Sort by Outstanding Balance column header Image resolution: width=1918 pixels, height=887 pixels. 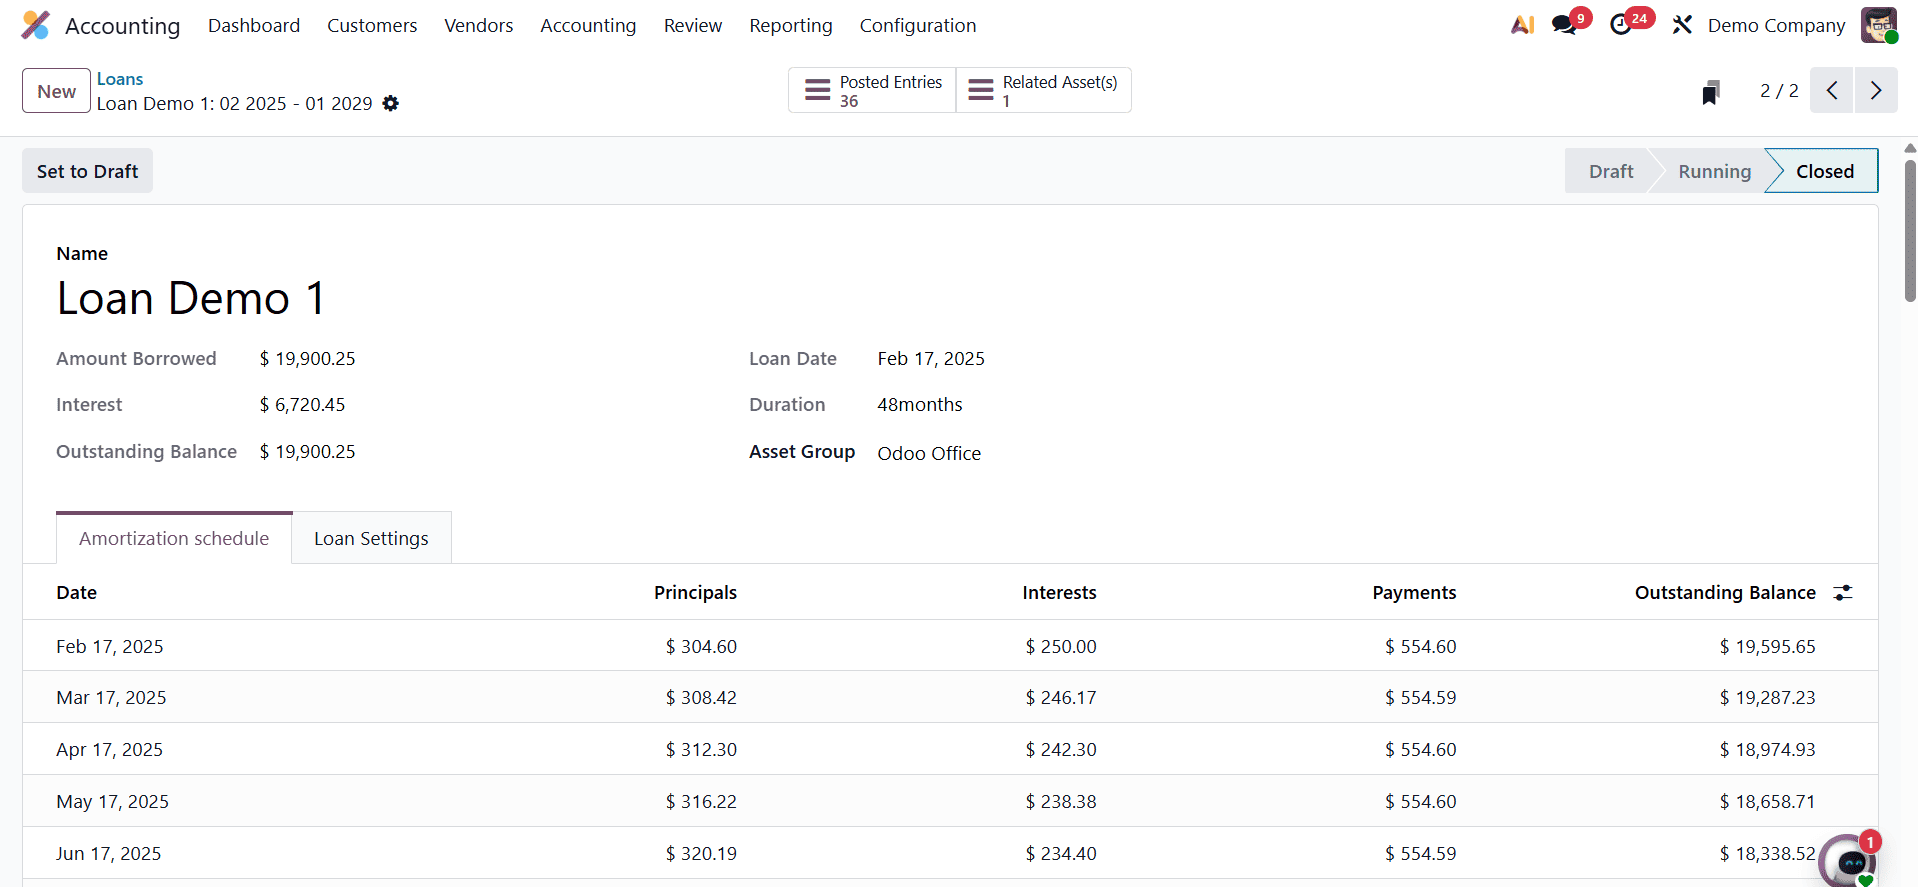(x=1725, y=593)
